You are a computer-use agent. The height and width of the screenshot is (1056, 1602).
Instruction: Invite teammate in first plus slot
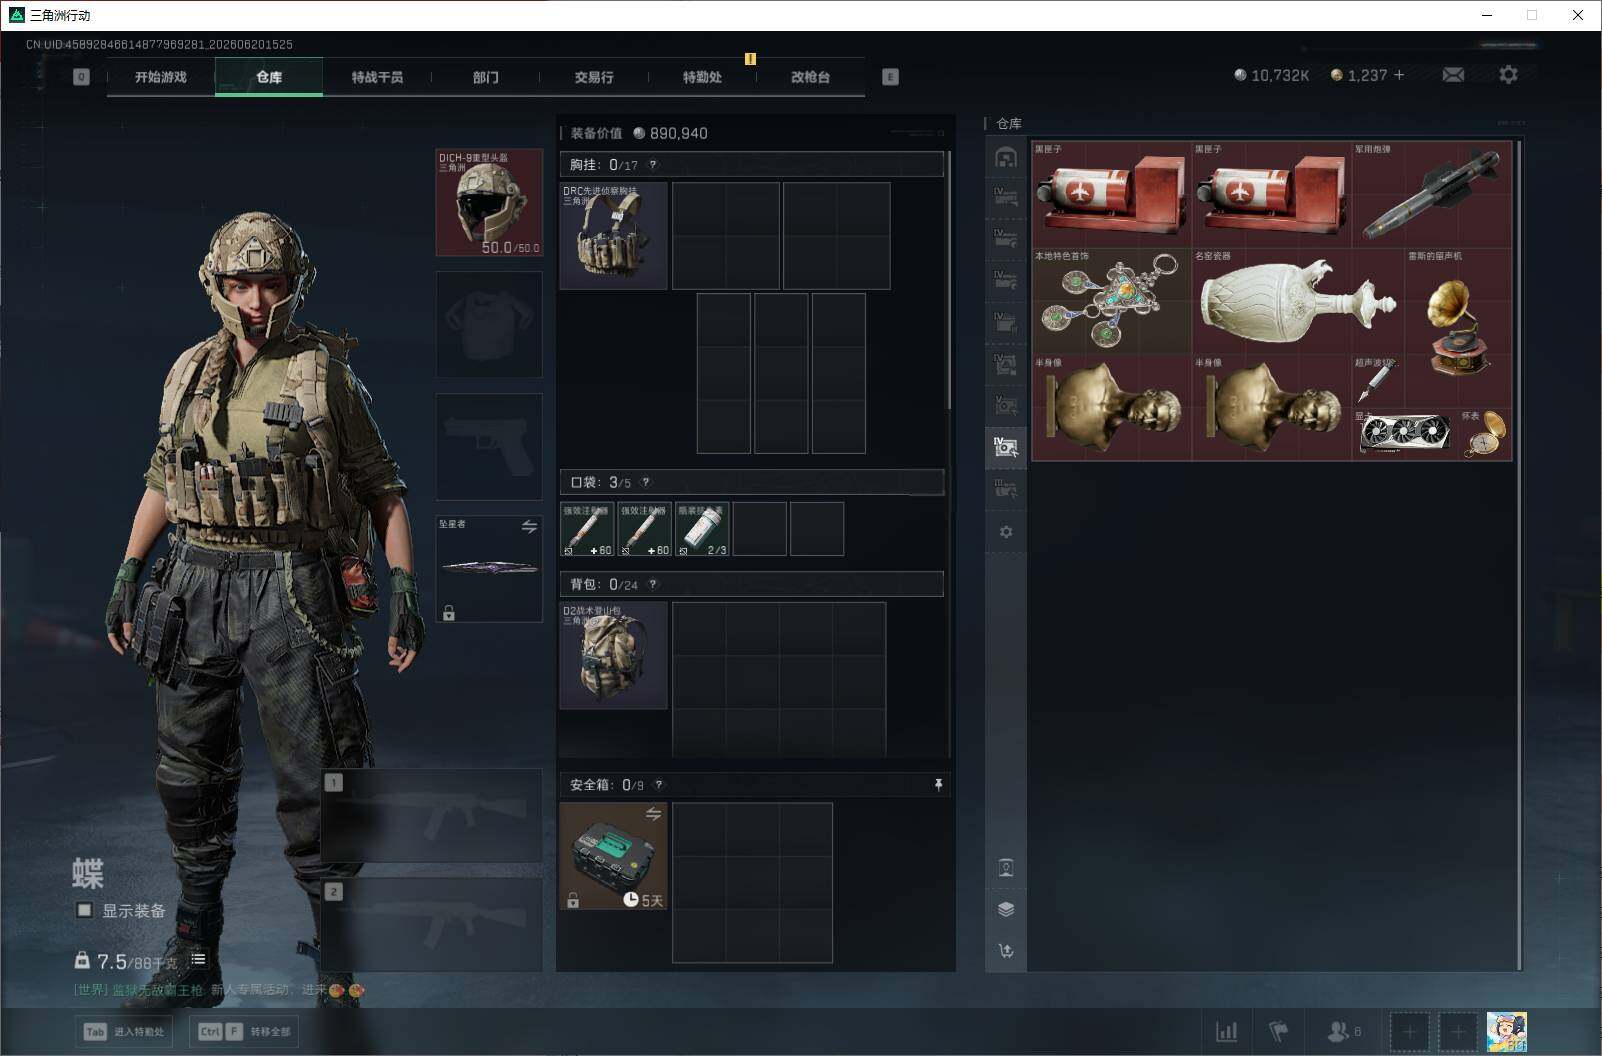(x=1410, y=1031)
